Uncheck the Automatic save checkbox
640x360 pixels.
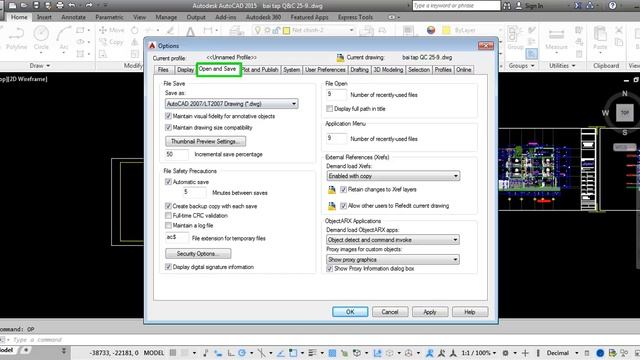(x=168, y=182)
